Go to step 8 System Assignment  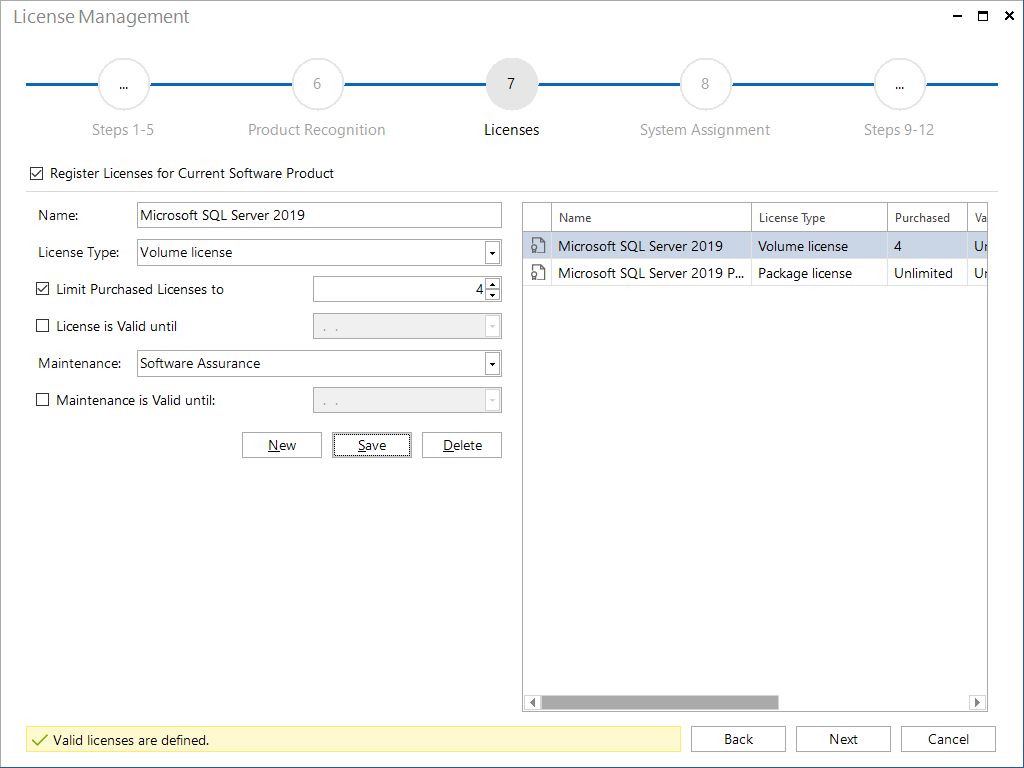tap(705, 84)
